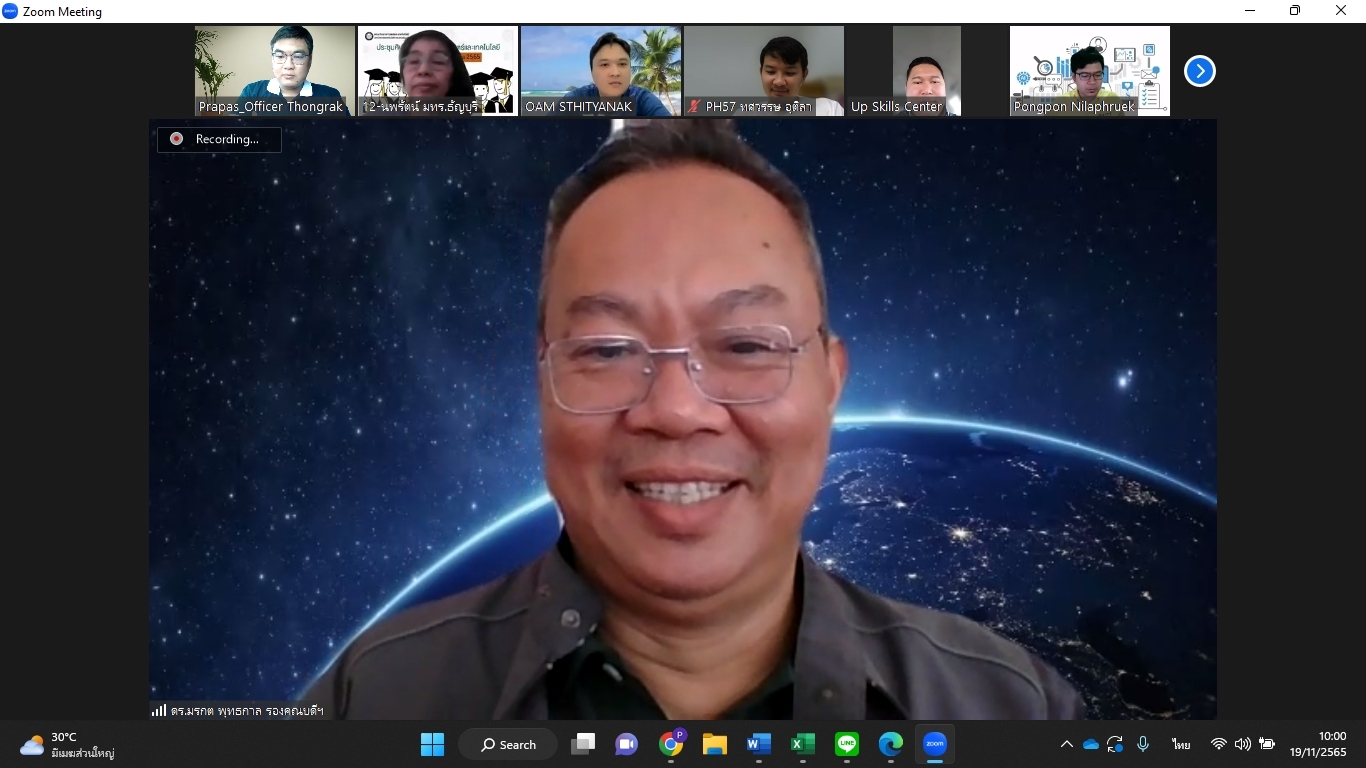Open OneDrive from the system tray
1366x768 pixels.
(x=1091, y=744)
